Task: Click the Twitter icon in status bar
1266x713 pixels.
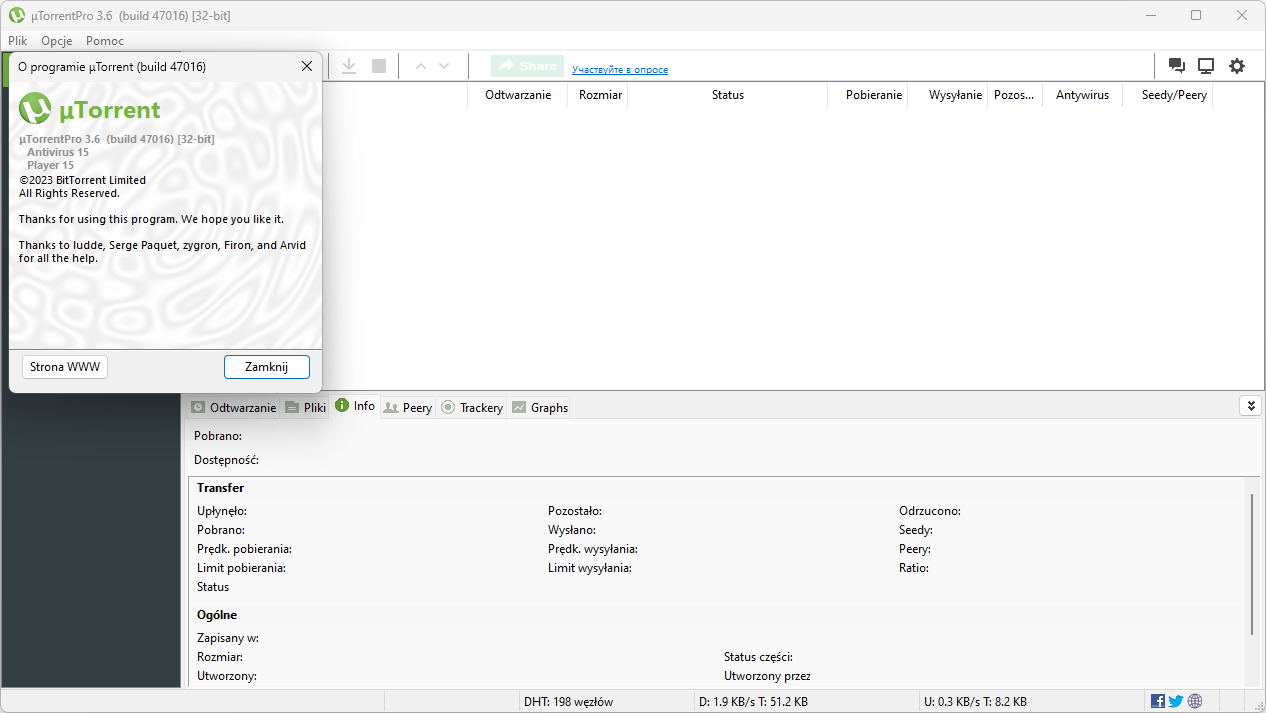Action: [x=1176, y=701]
